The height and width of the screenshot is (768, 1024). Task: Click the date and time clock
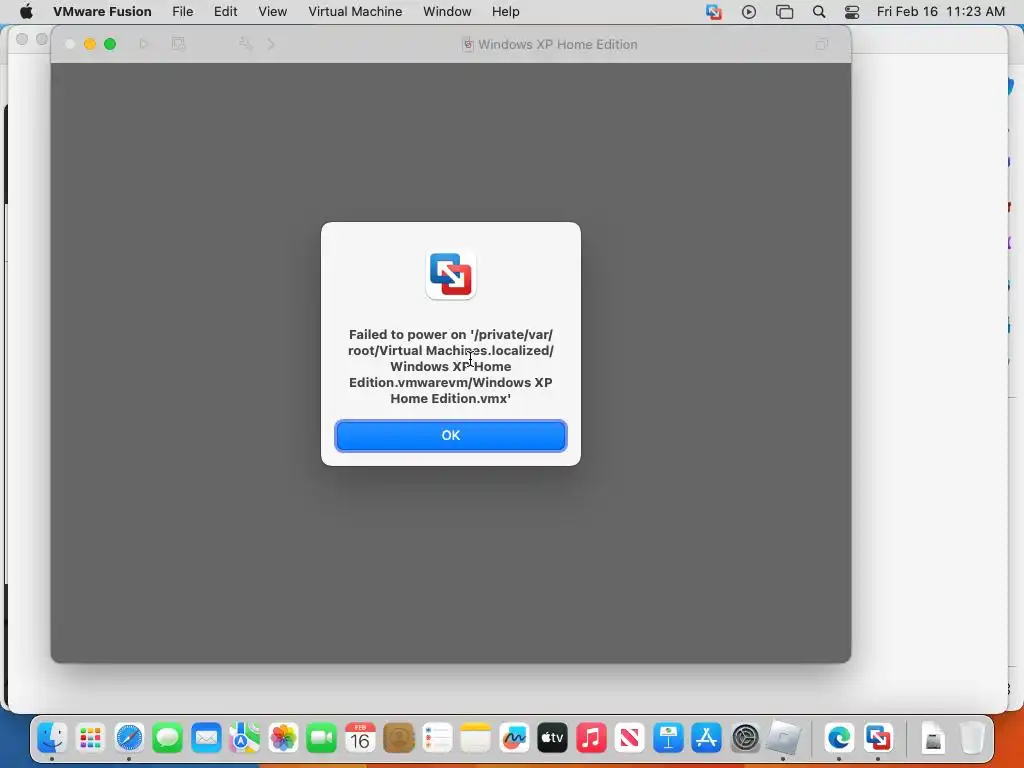[940, 12]
